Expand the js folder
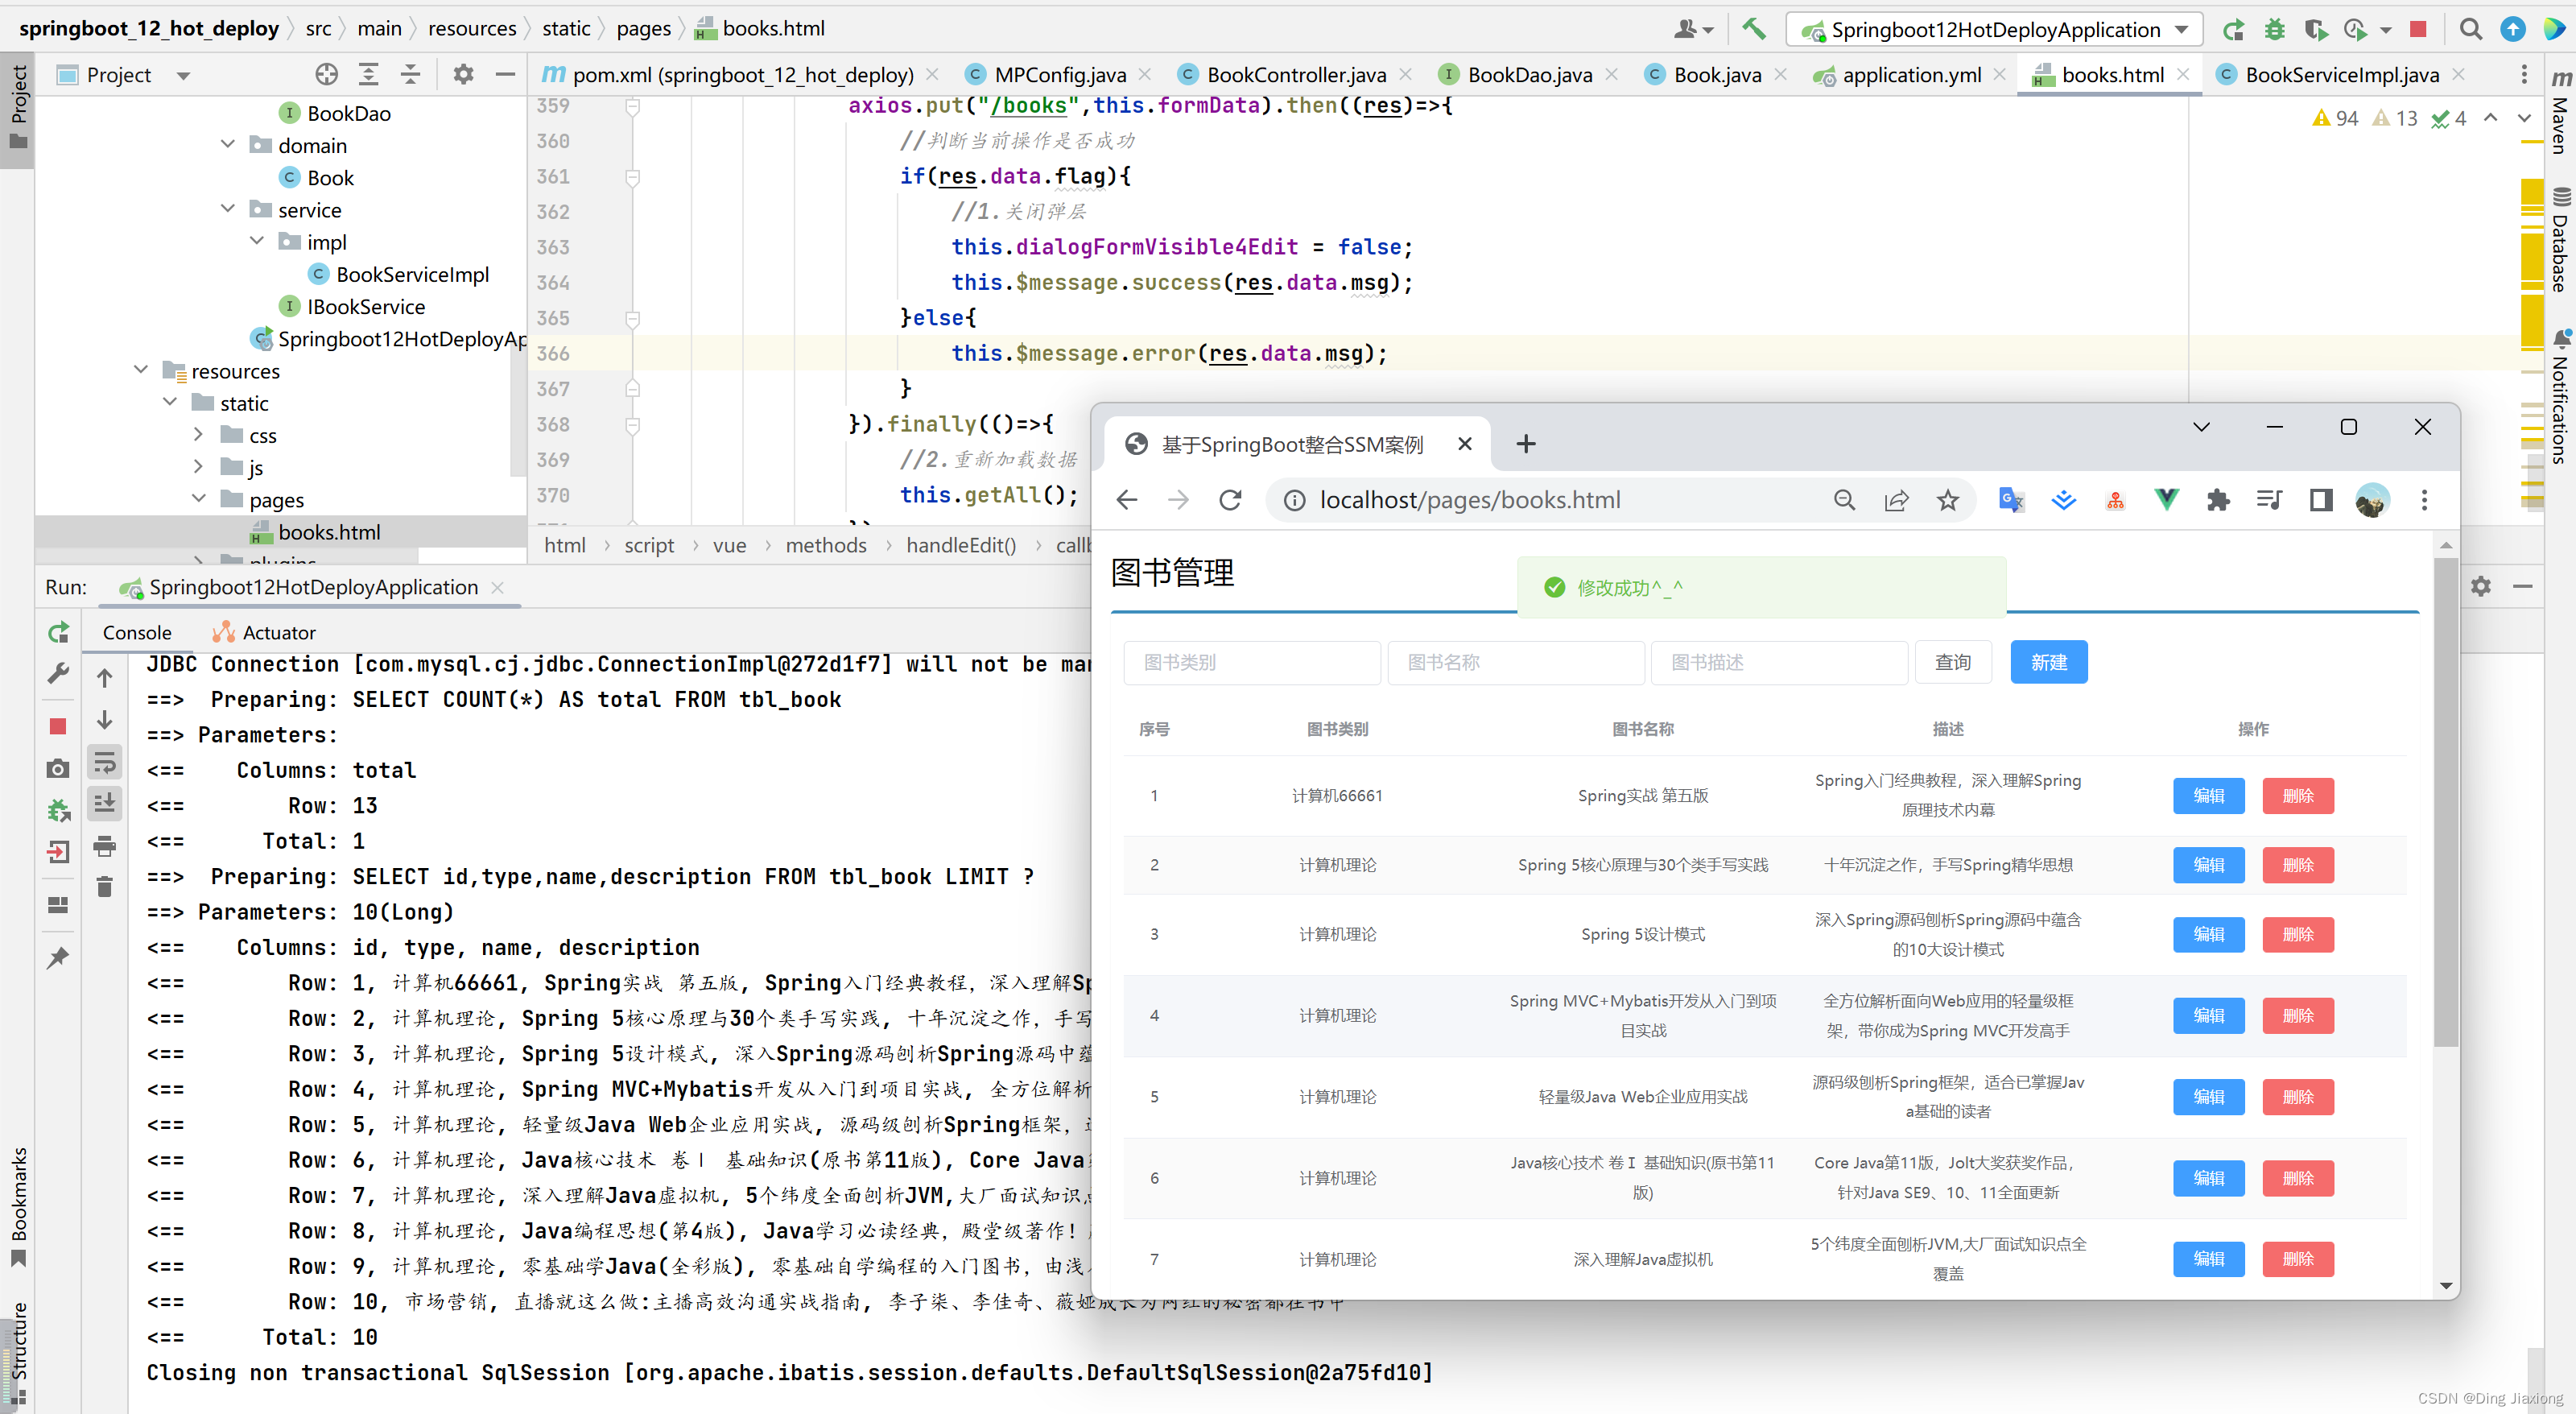Viewport: 2576px width, 1414px height. 198,467
